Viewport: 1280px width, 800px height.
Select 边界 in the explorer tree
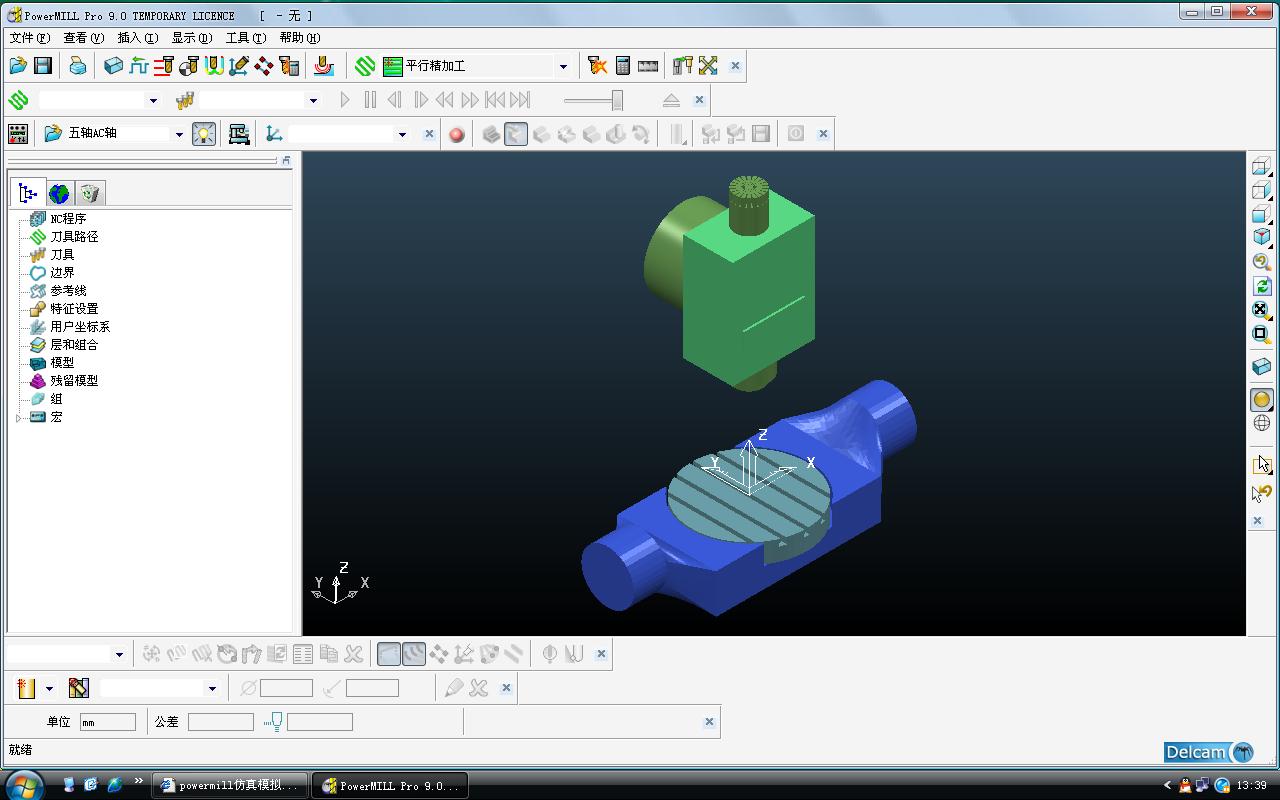62,272
